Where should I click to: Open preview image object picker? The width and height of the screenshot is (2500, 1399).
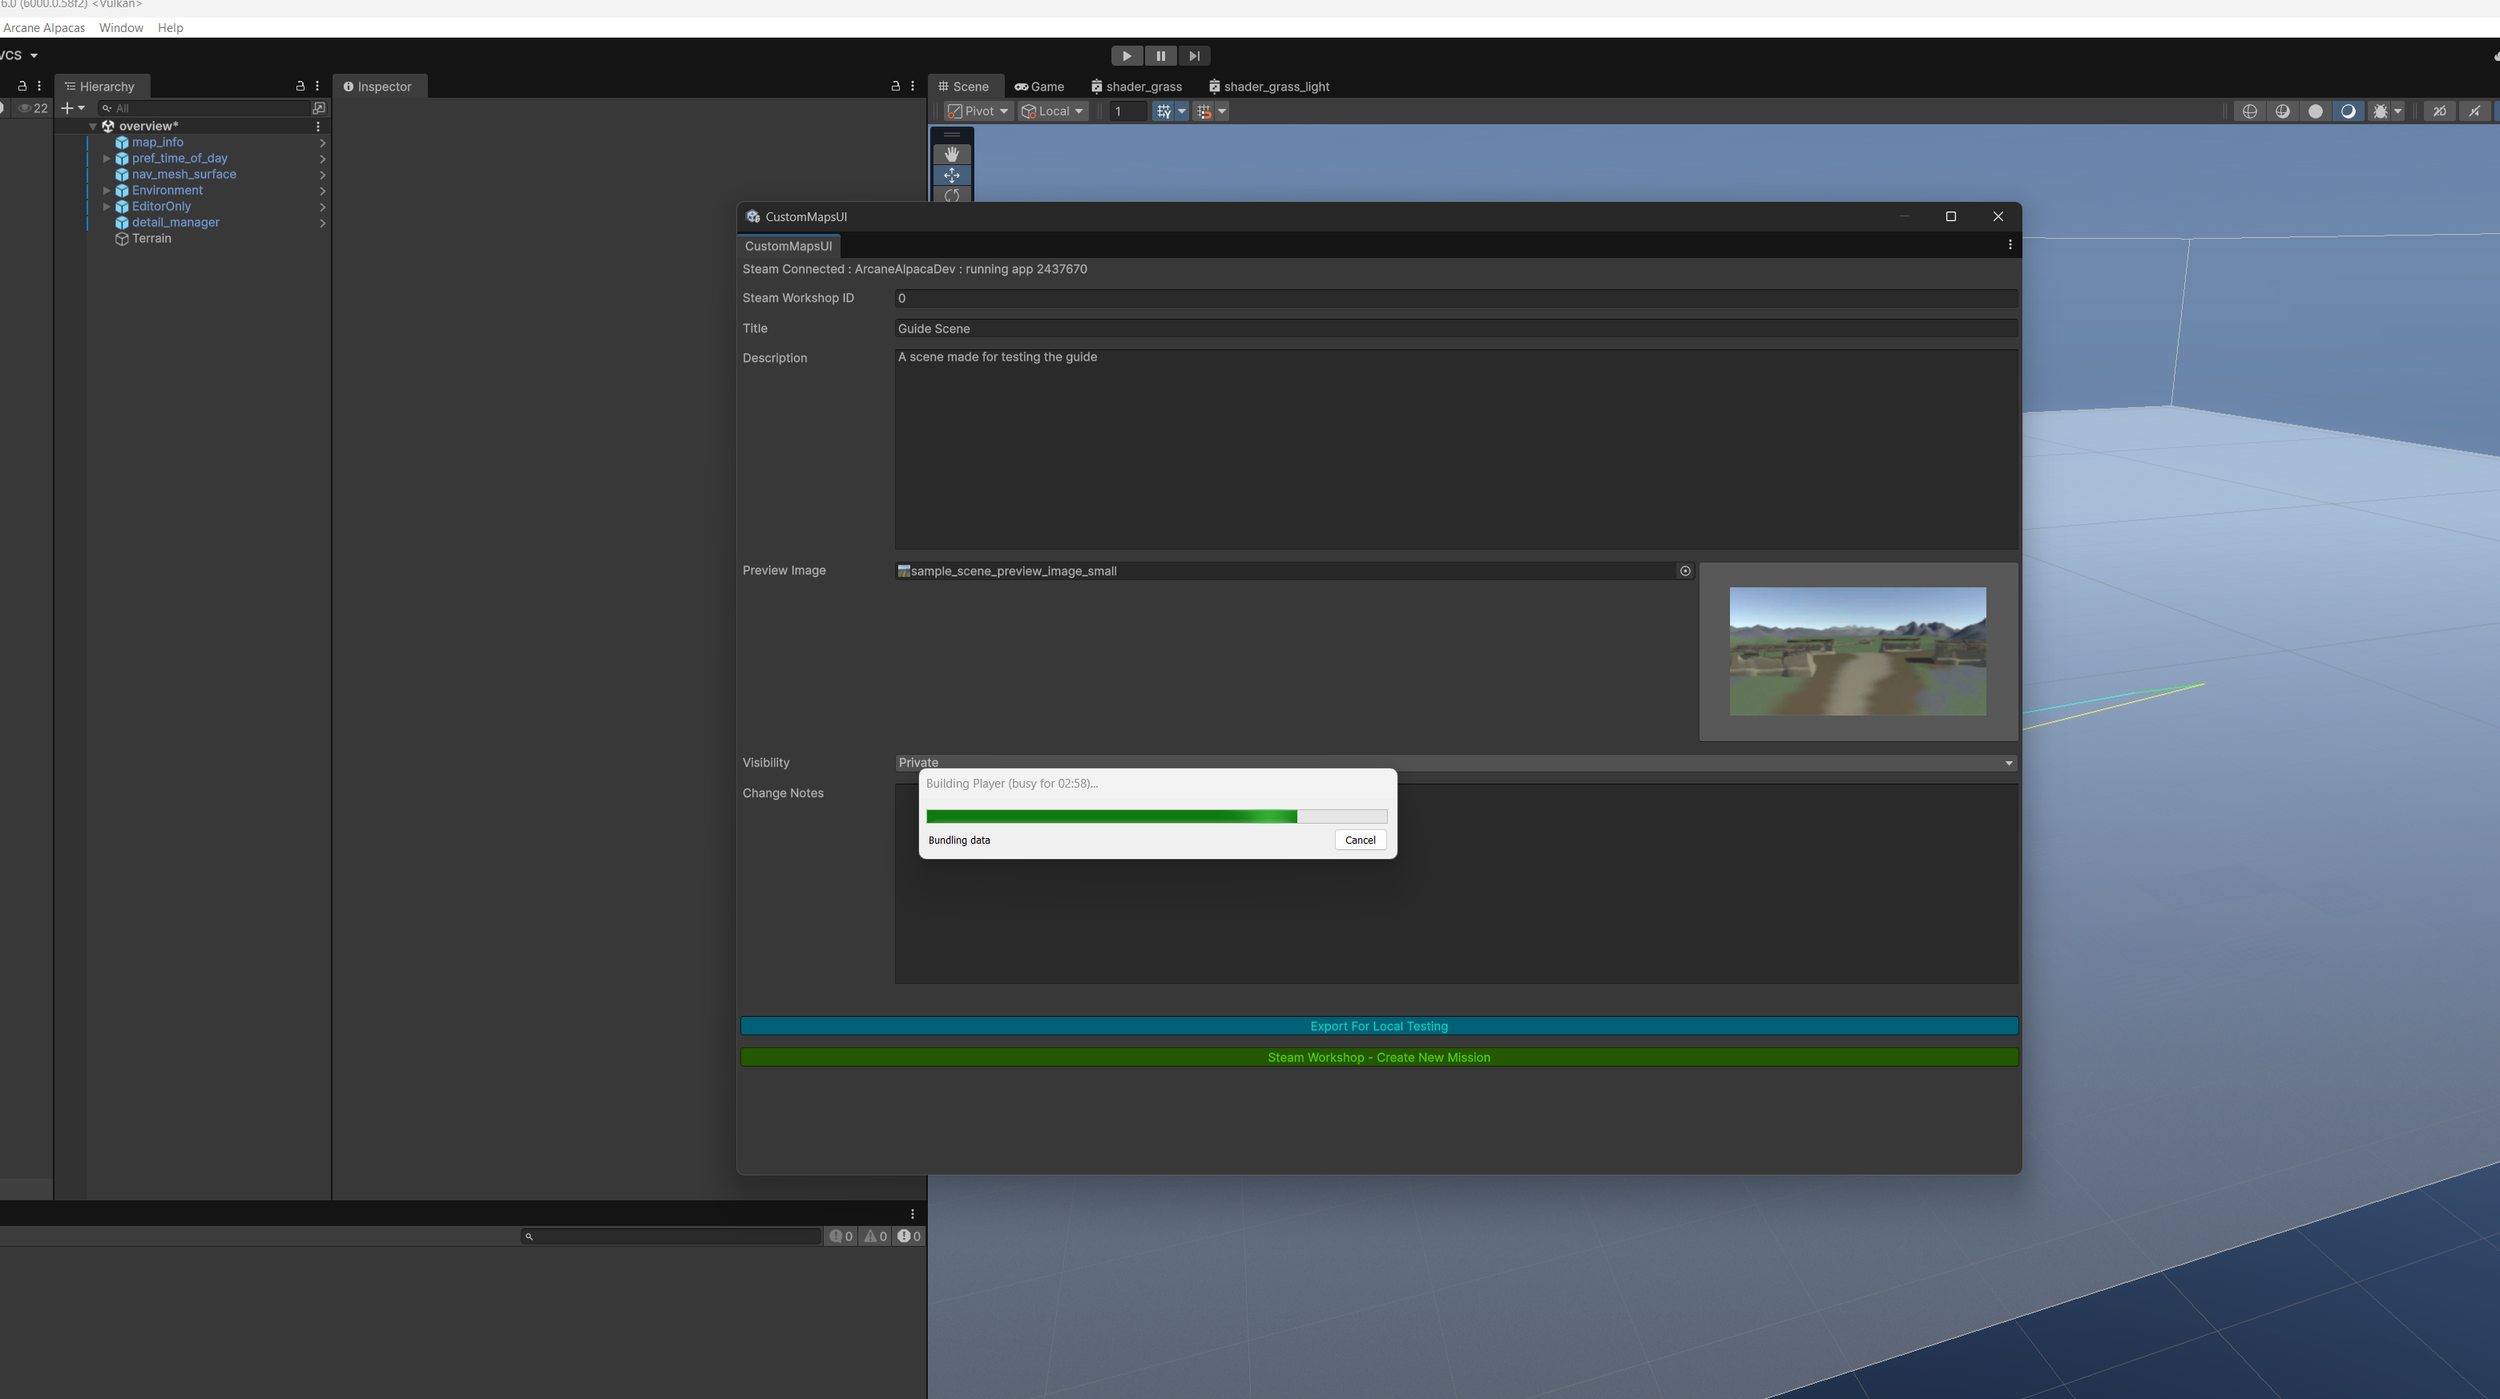click(1685, 571)
